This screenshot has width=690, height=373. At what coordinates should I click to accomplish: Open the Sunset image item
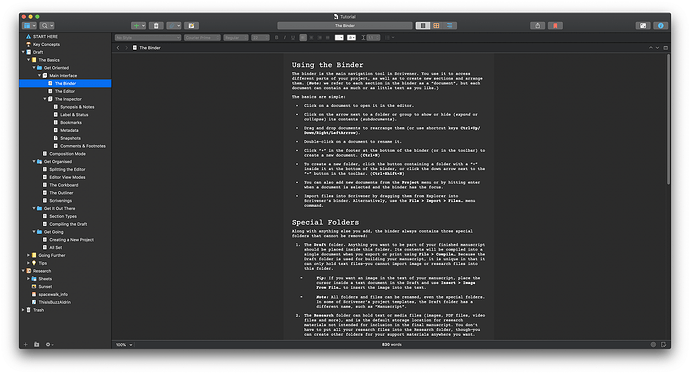(x=45, y=287)
